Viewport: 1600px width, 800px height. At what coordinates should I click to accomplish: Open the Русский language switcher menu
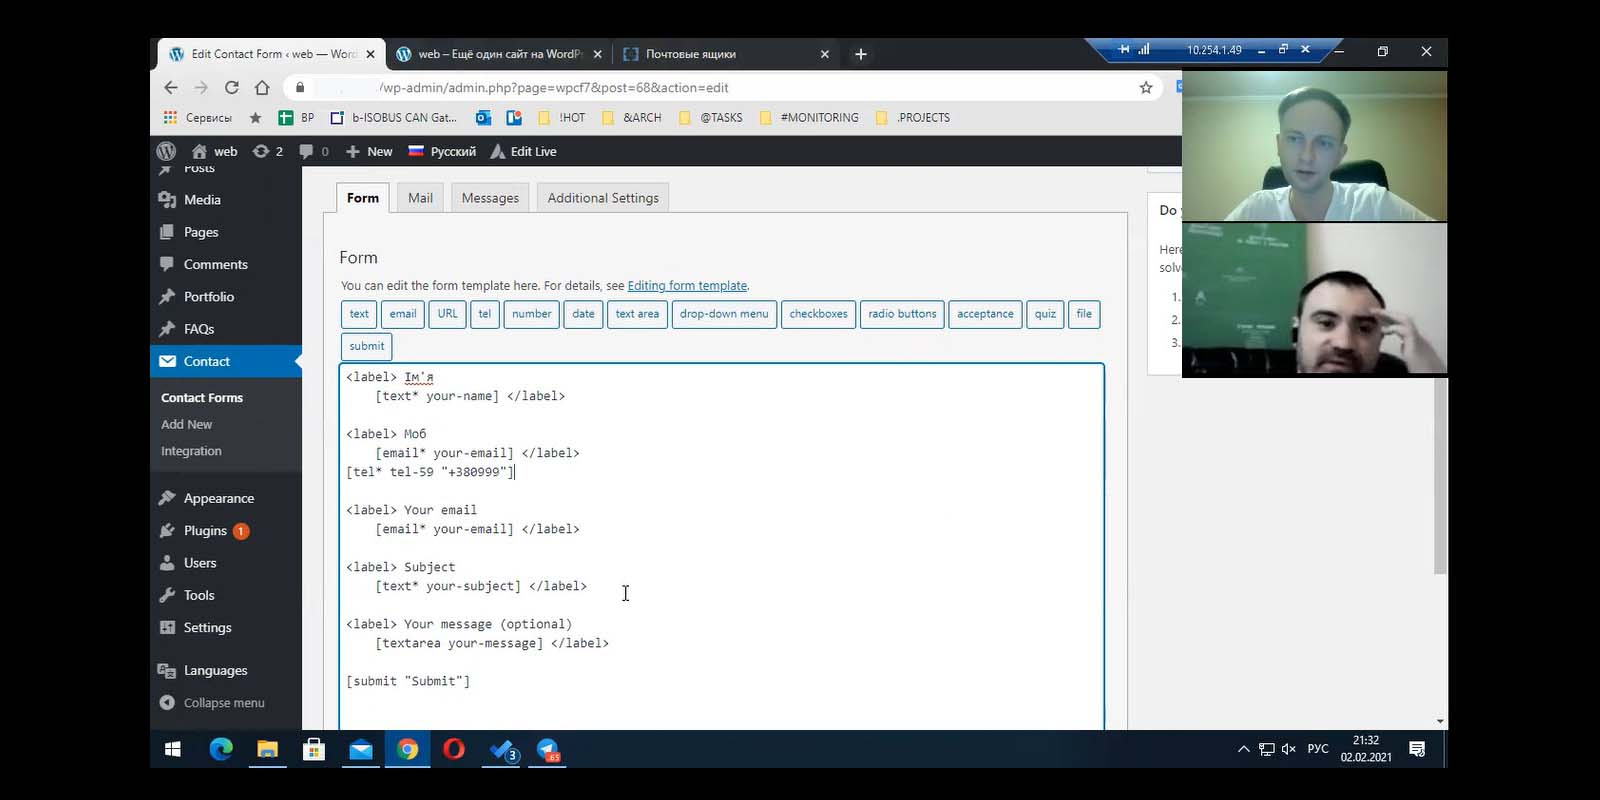(442, 151)
